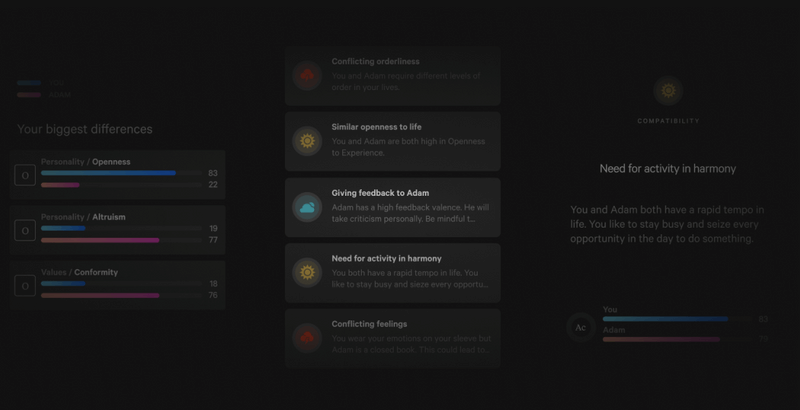The image size is (800, 410).
Task: Click the ADAM legend color indicator
Action: click(29, 95)
